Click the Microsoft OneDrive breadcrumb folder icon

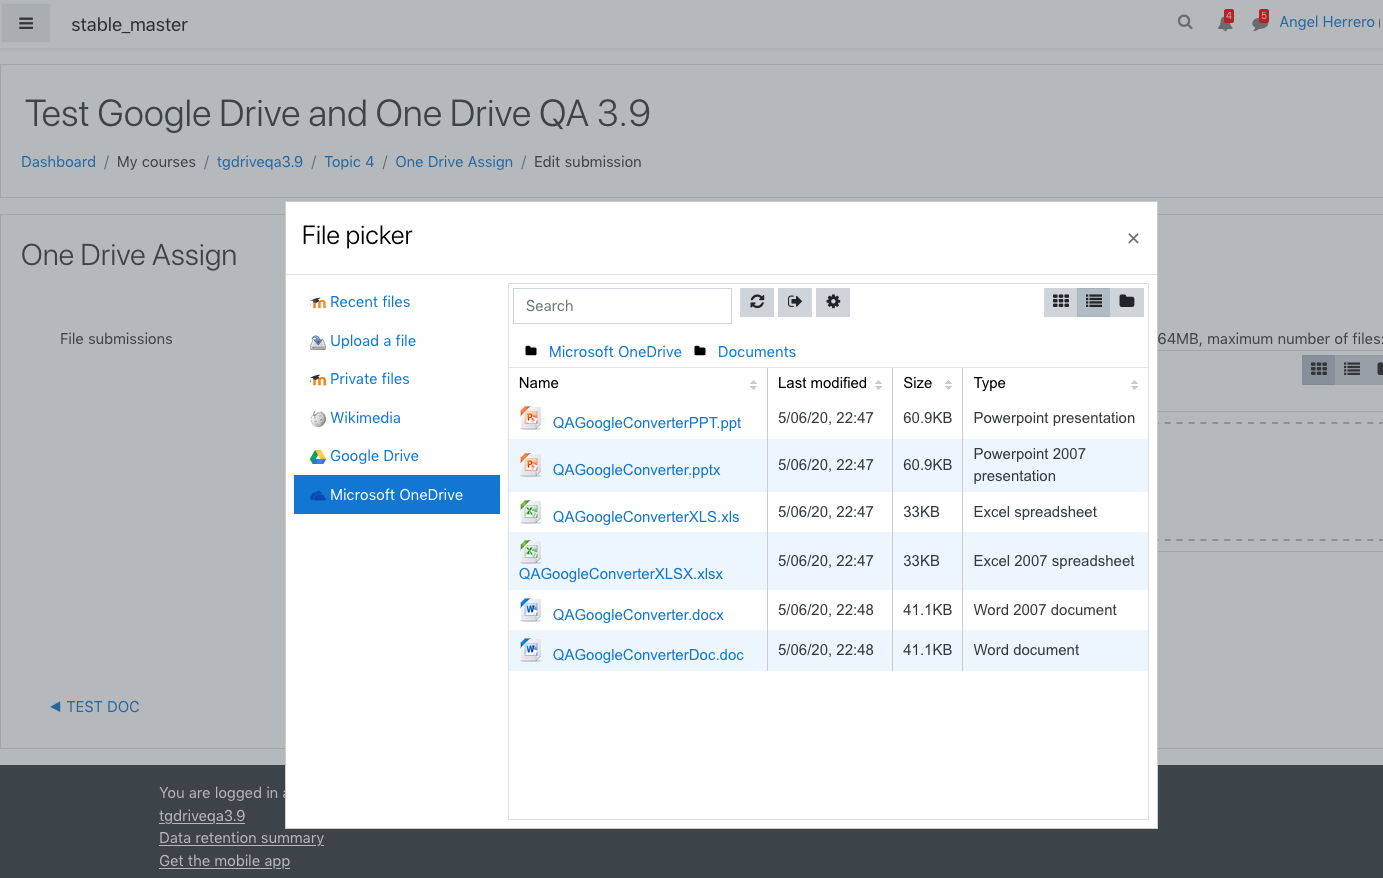point(531,351)
